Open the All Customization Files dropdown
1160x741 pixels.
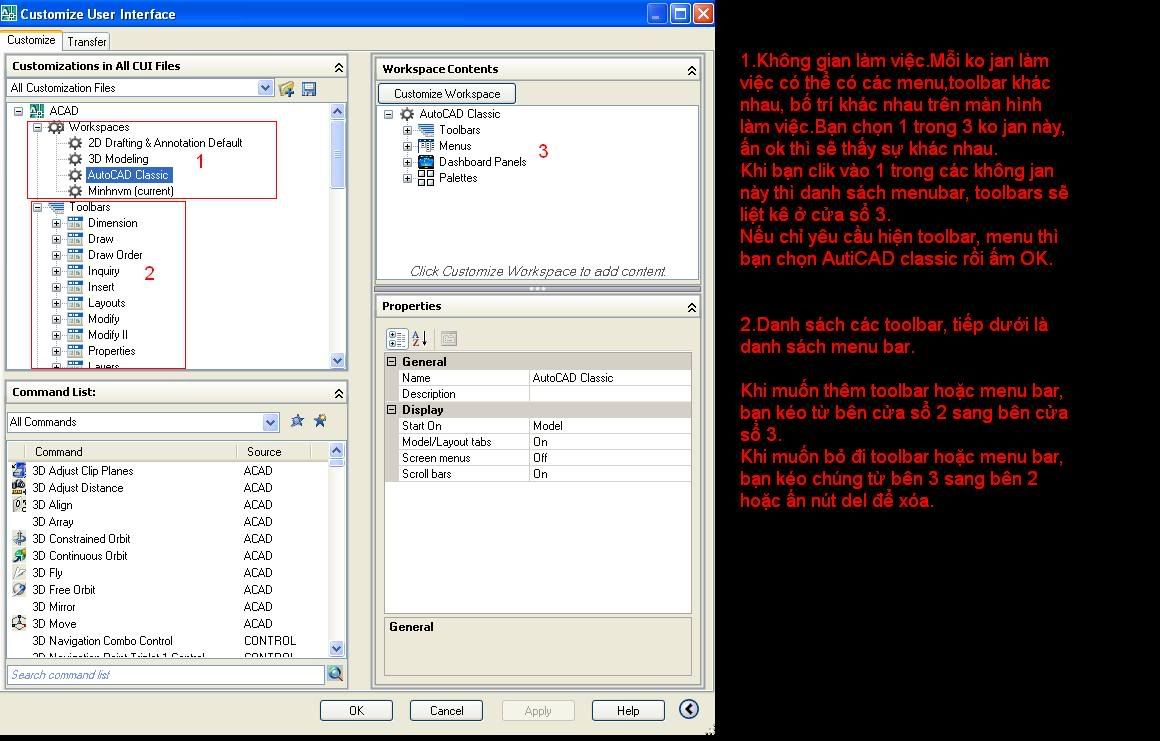tap(266, 88)
